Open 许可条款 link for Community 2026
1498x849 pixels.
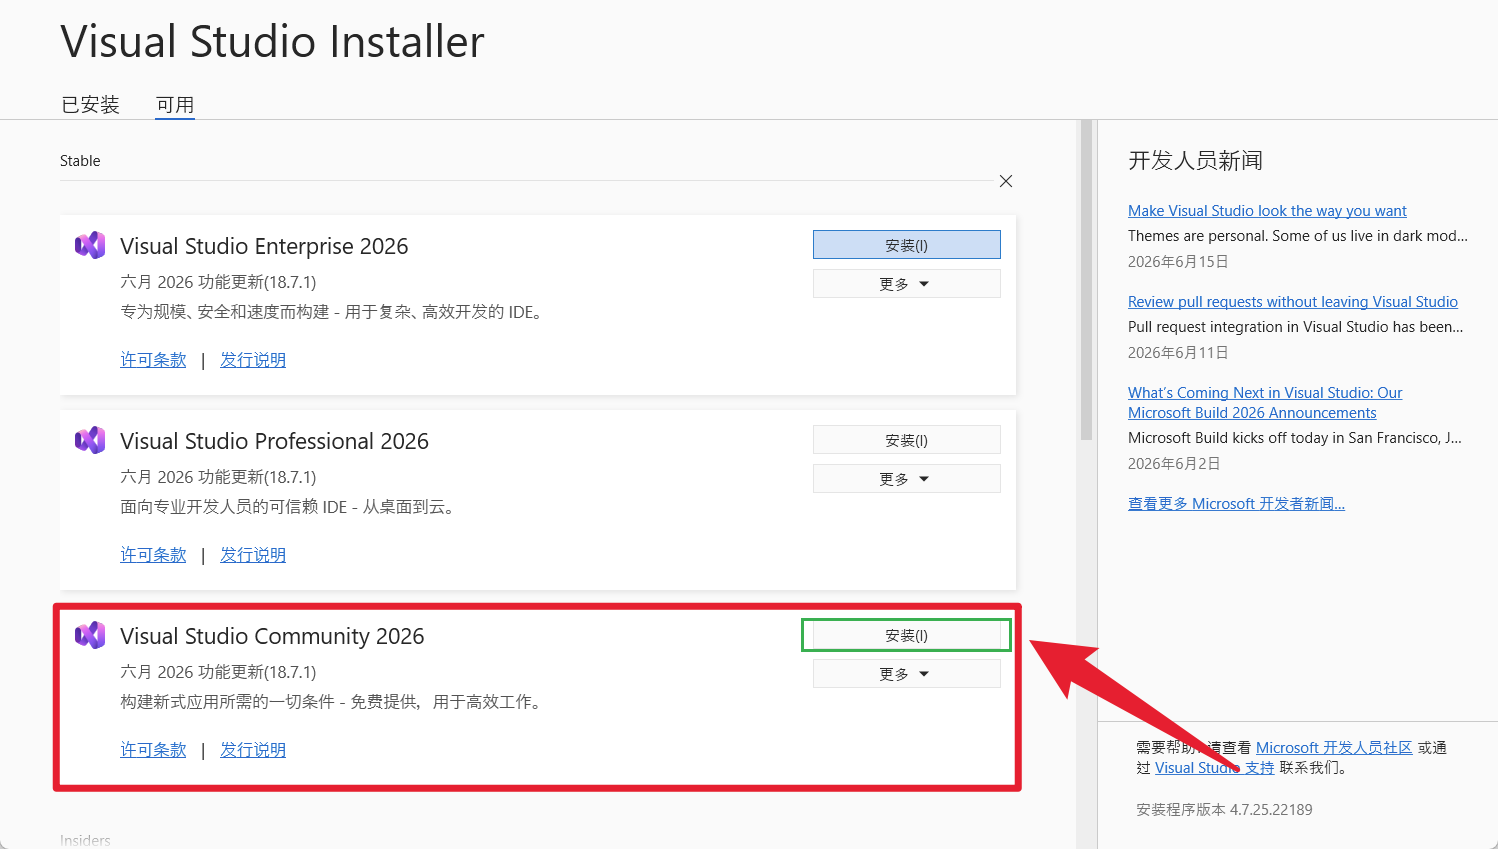[153, 750]
